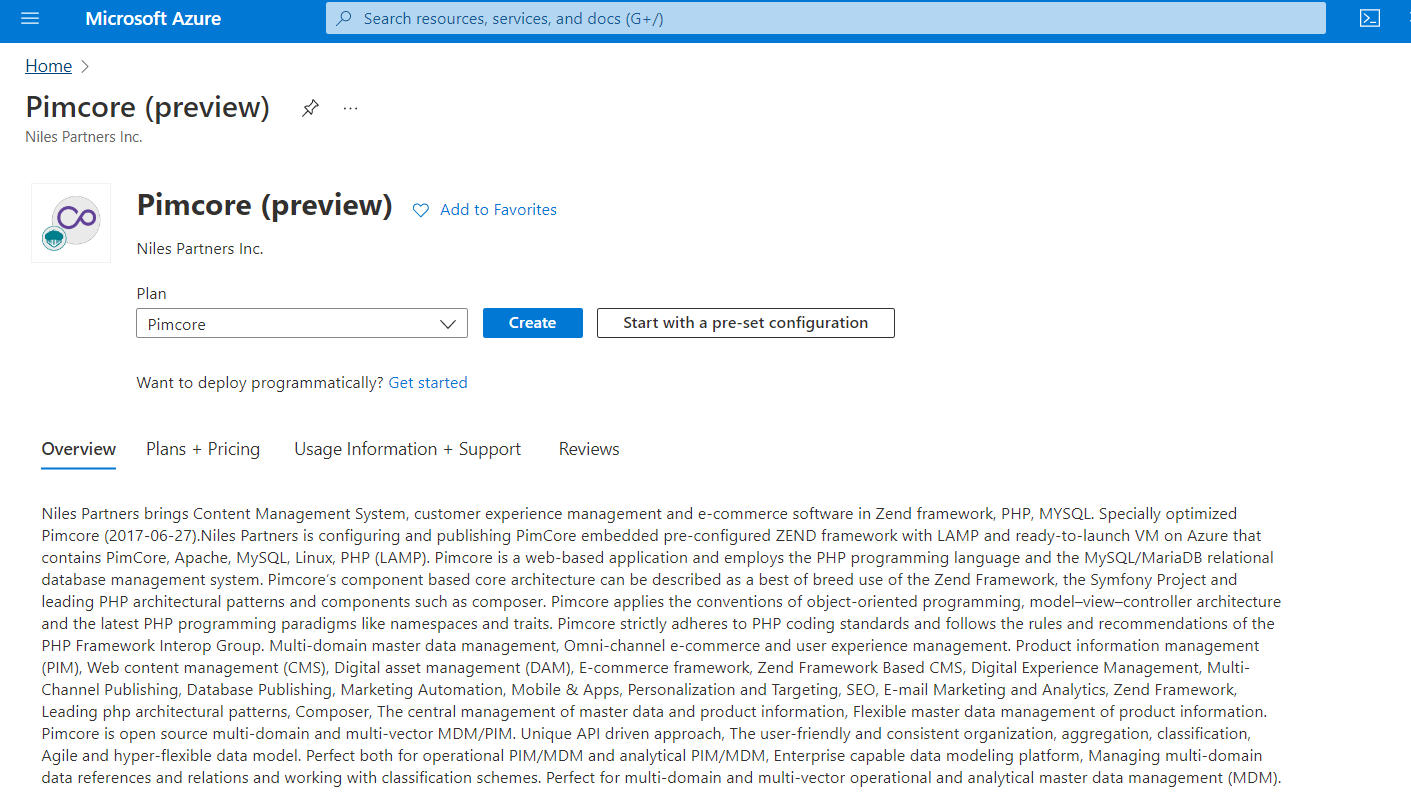
Task: Click the Microsoft Azure brand title
Action: (153, 18)
